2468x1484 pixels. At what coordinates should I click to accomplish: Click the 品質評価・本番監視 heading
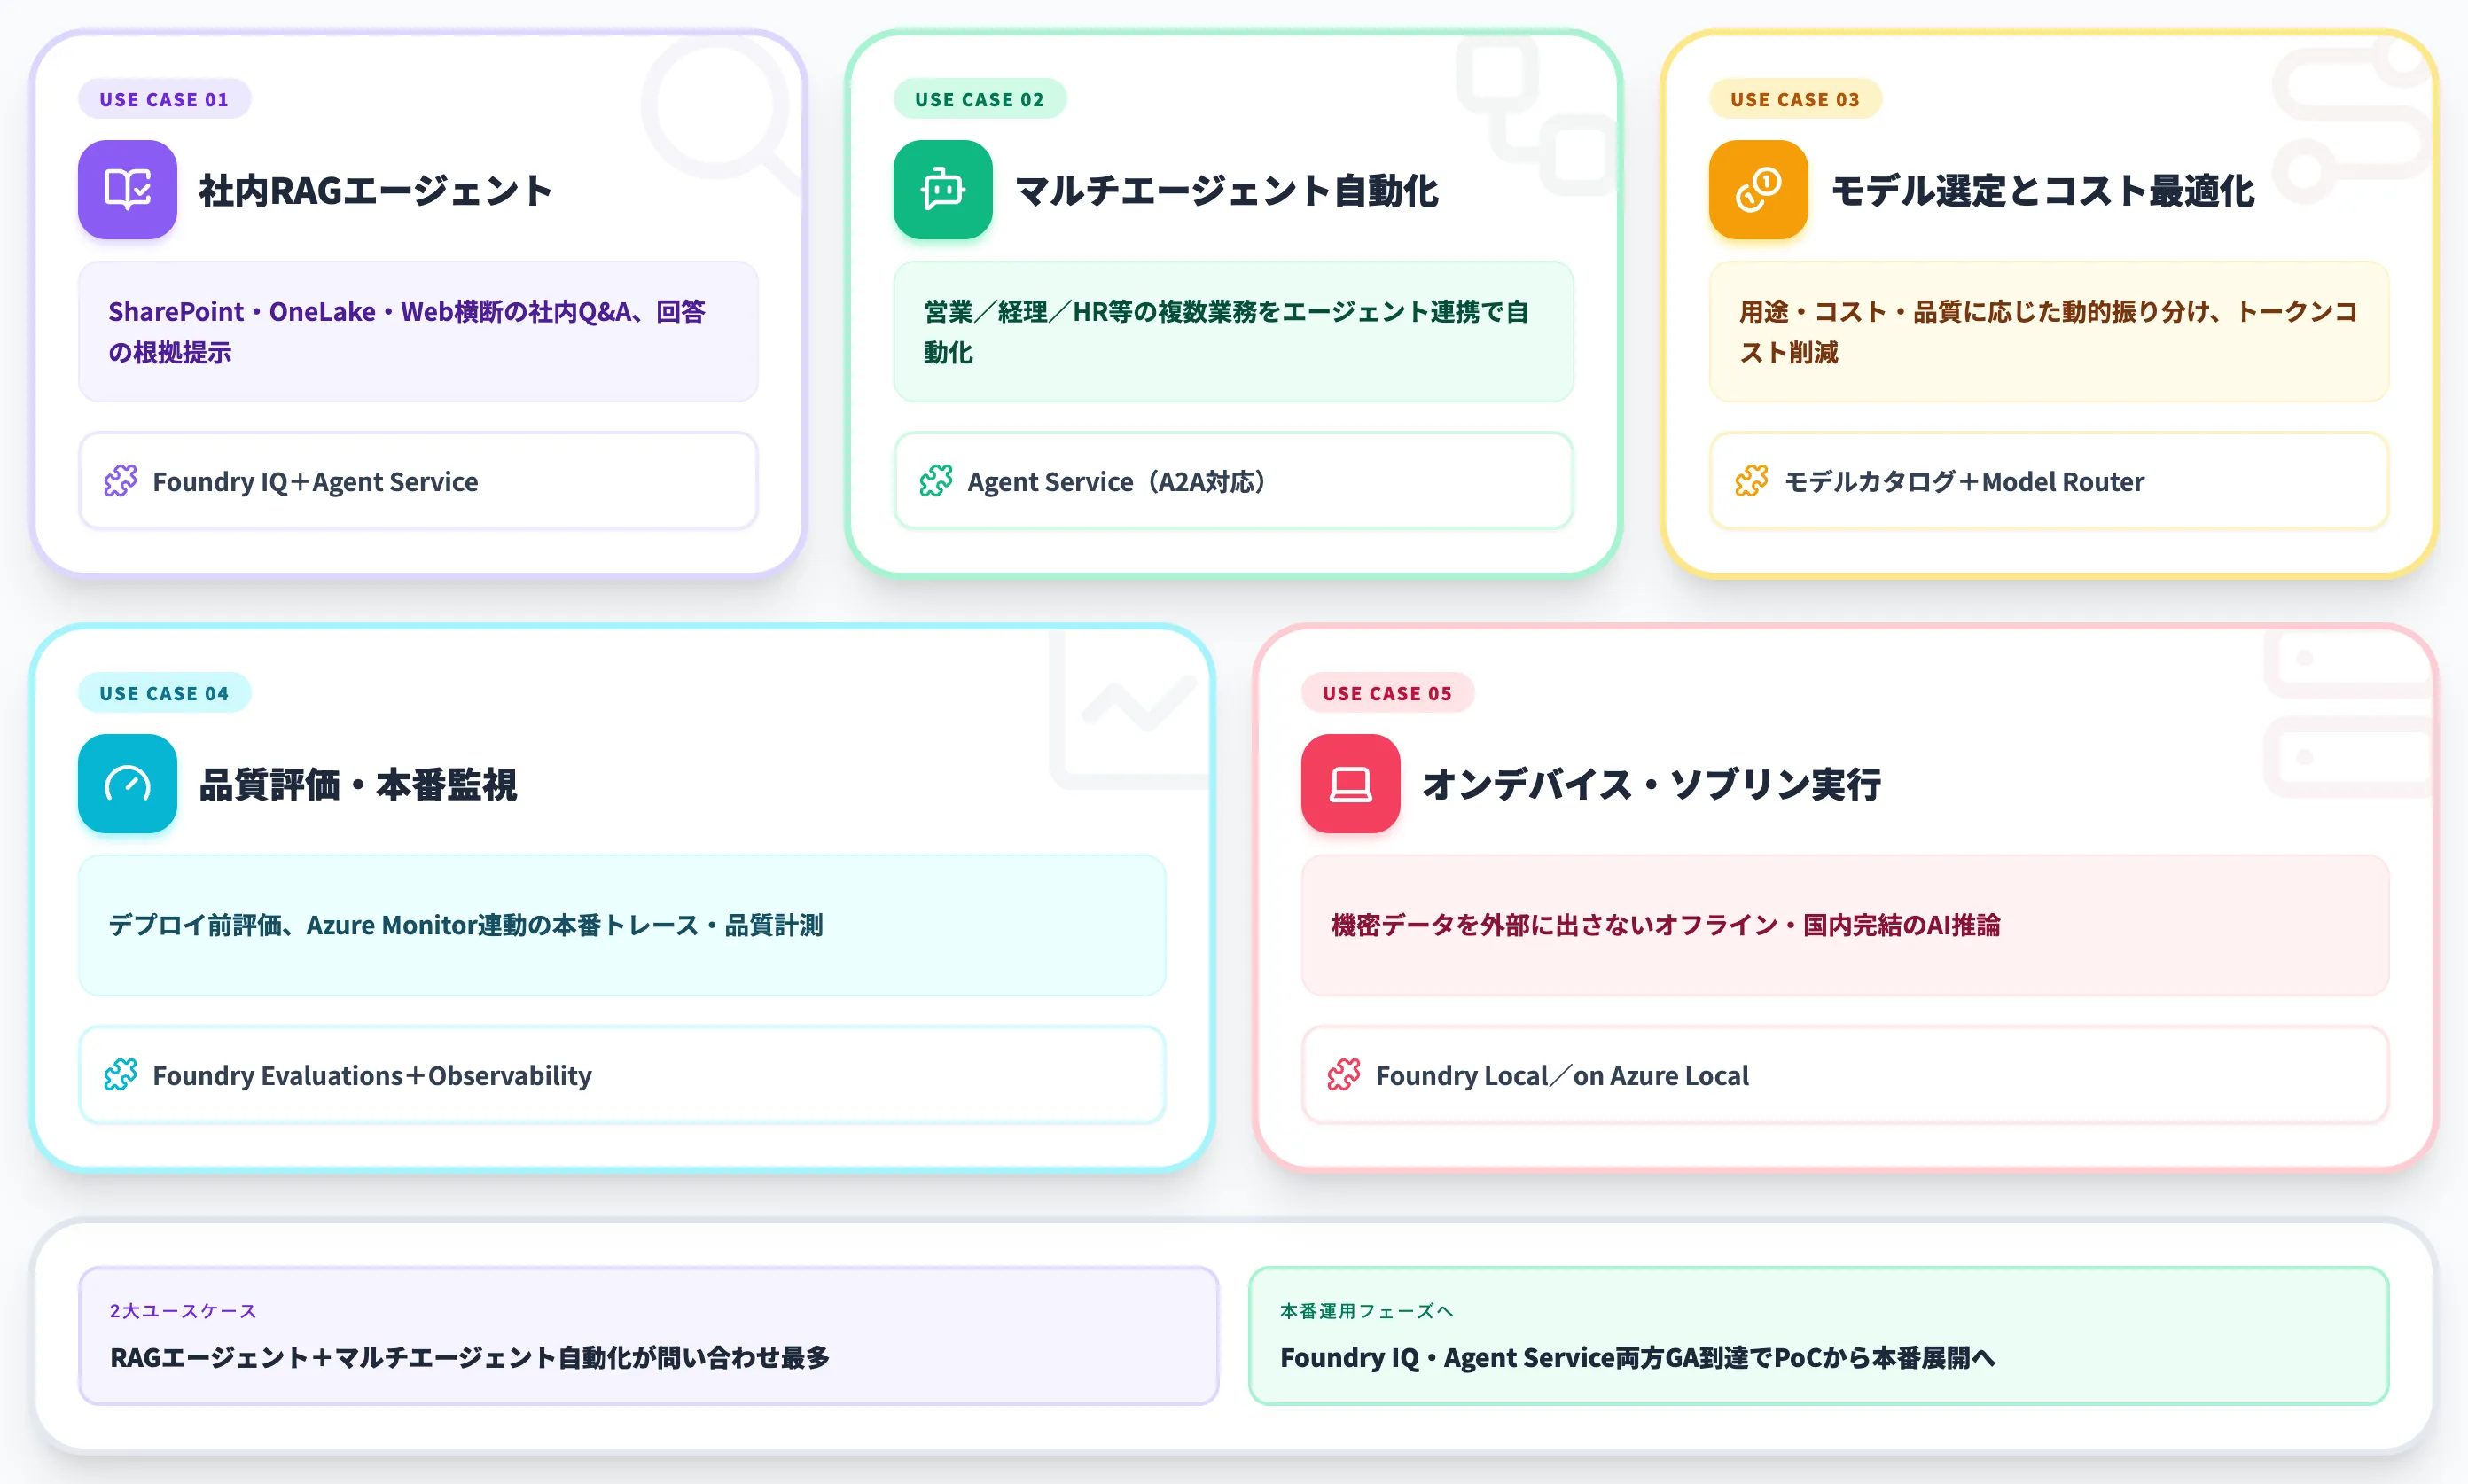[358, 784]
